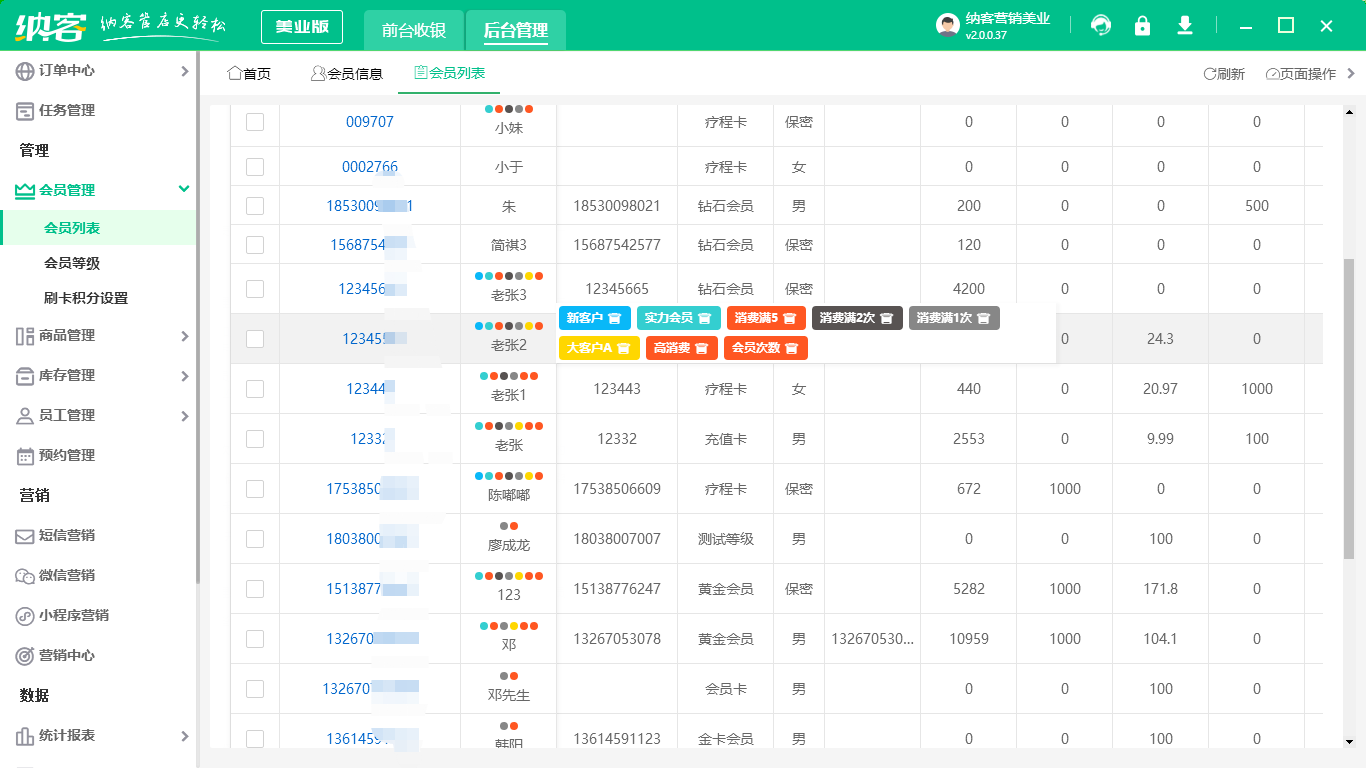Click the 预约管理 calendar icon

pos(24,456)
